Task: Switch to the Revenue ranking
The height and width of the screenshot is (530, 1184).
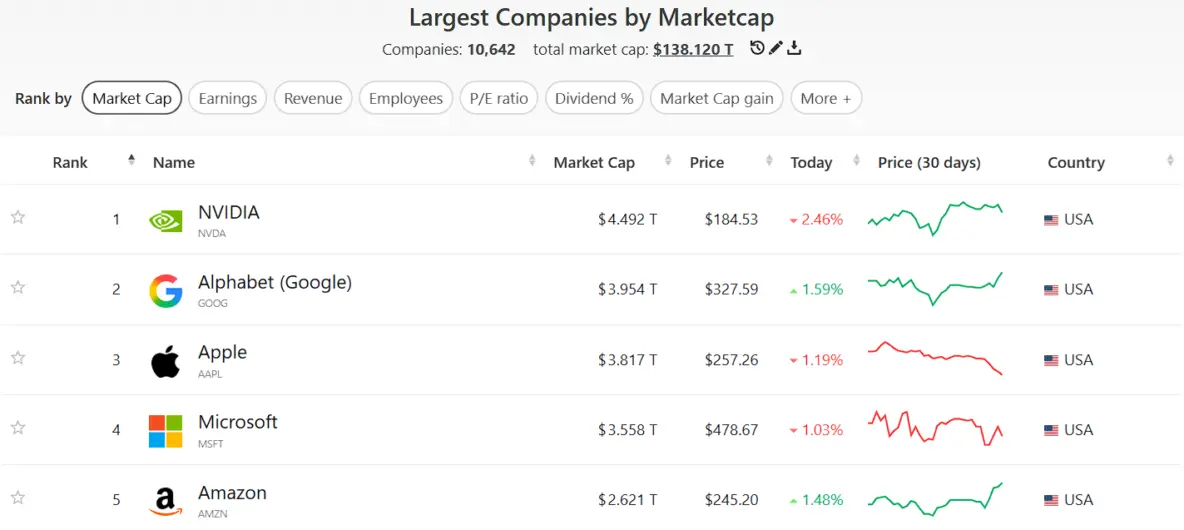Action: point(313,98)
